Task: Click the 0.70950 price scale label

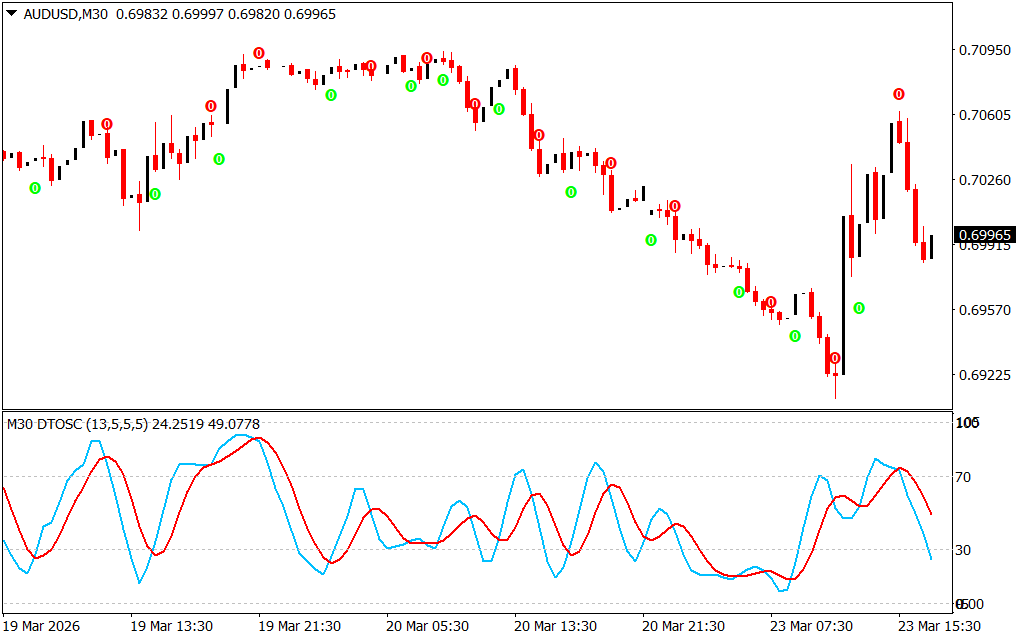Action: (985, 50)
